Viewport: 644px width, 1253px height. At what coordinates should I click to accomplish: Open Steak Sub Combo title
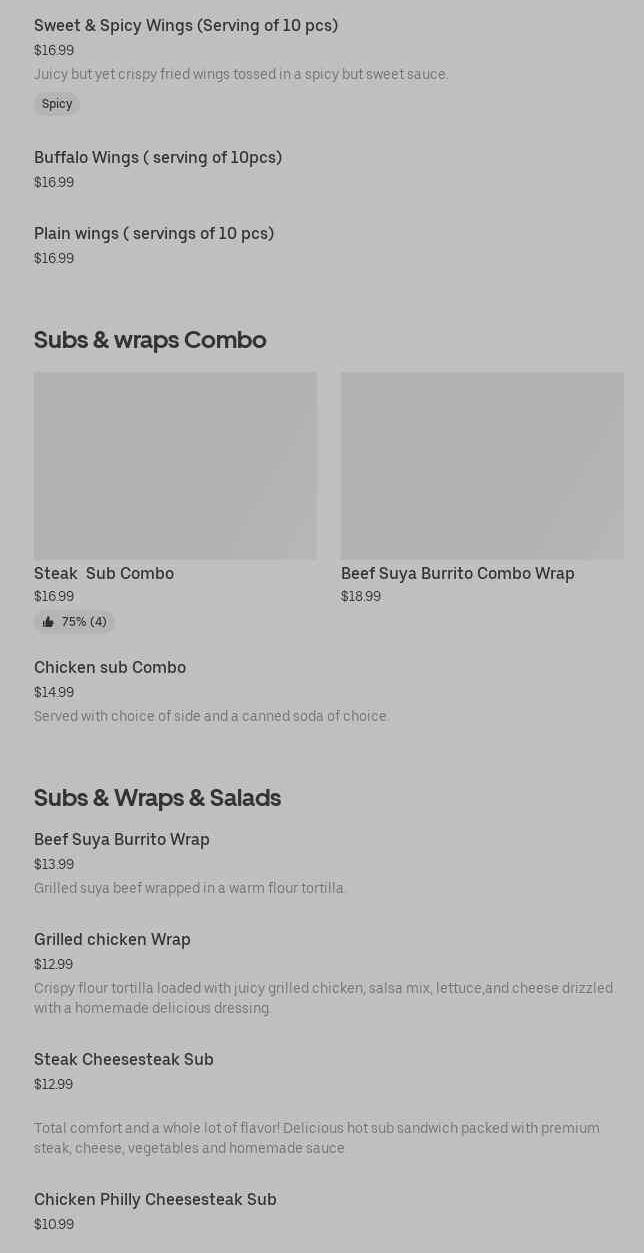click(x=104, y=574)
